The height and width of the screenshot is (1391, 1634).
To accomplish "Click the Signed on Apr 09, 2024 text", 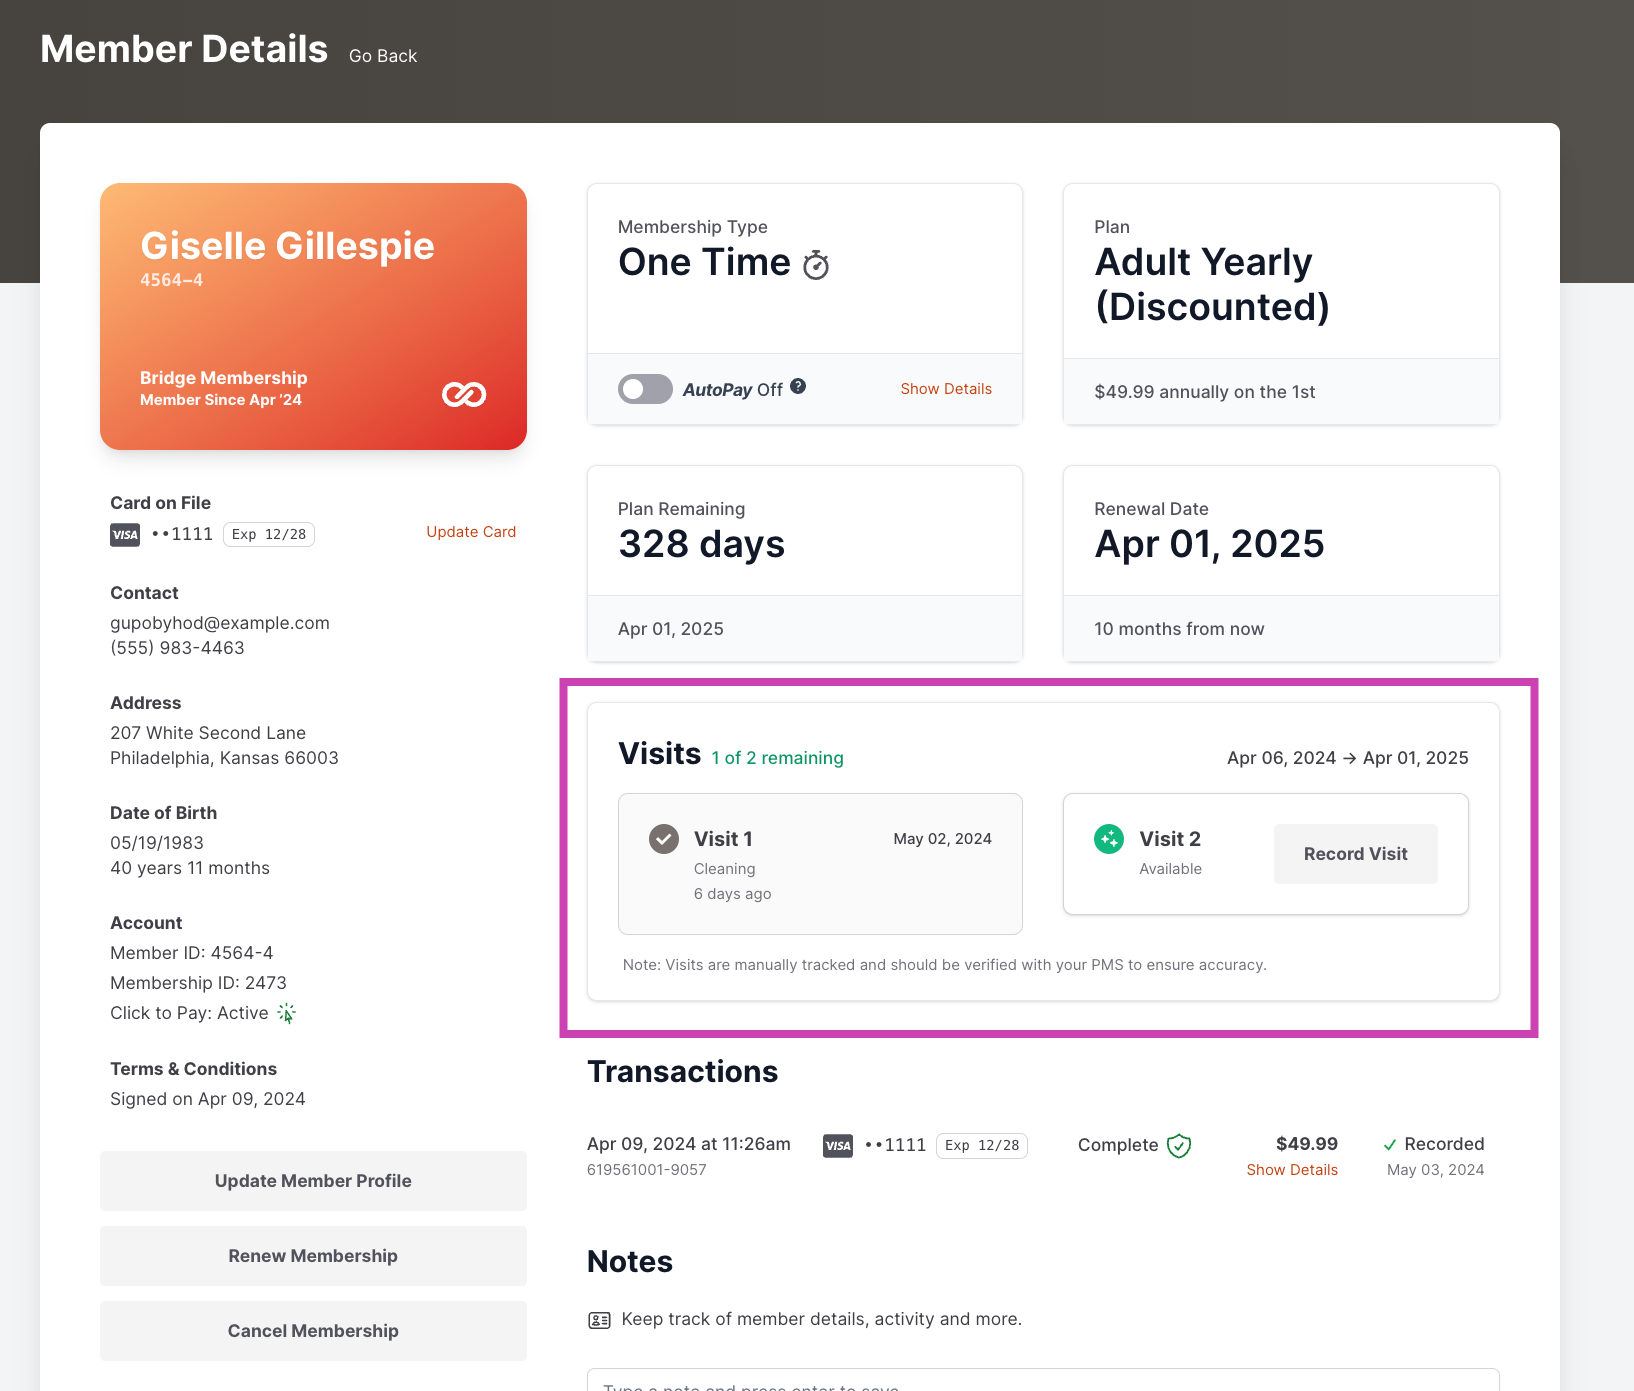I will point(208,1099).
